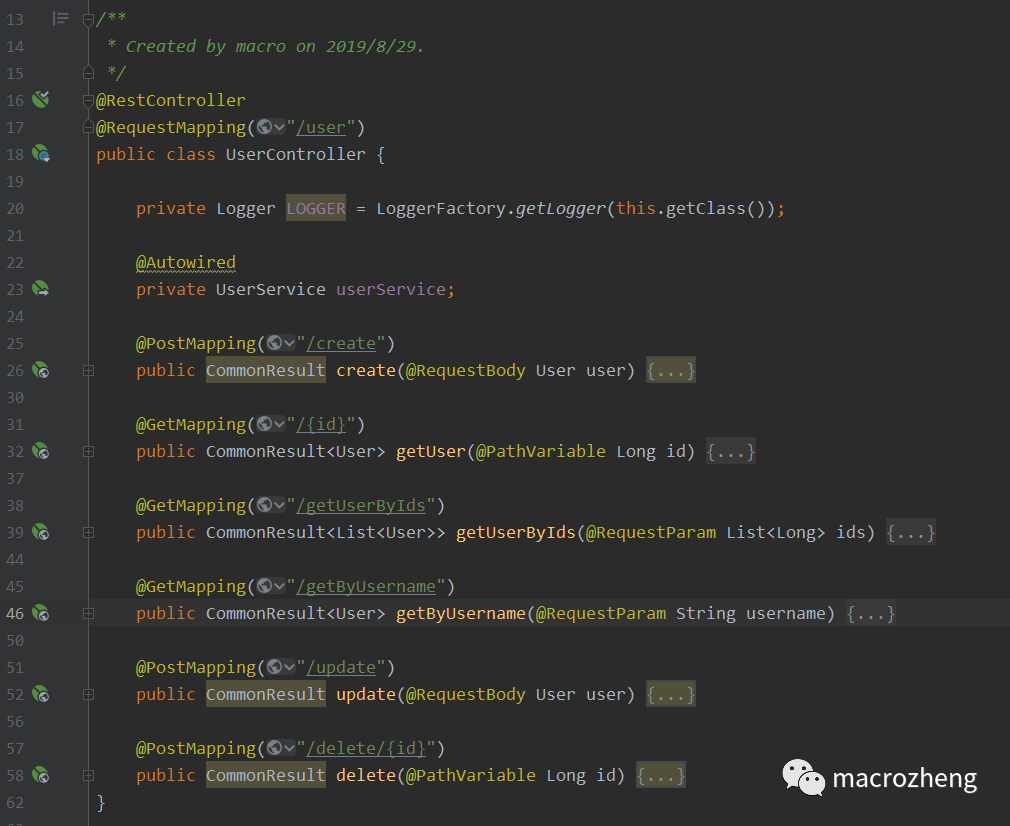1010x826 pixels.
Task: Open request mapping gutter icon for create method
Action: point(41,370)
